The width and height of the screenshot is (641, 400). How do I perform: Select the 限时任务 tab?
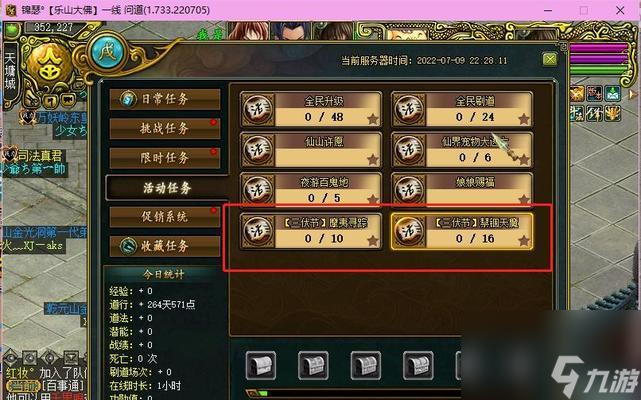(165, 158)
